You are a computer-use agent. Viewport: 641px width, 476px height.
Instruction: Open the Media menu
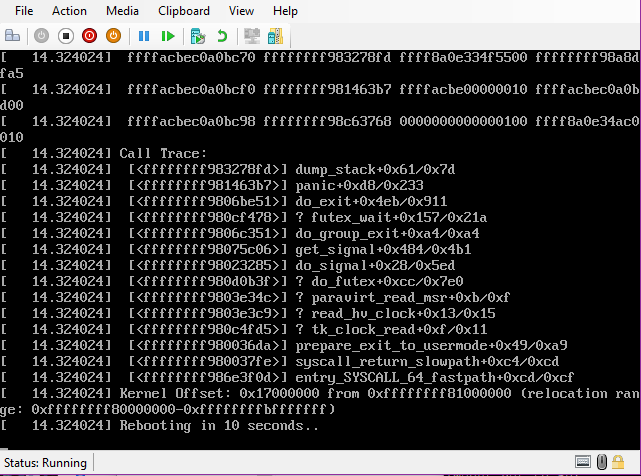click(122, 11)
